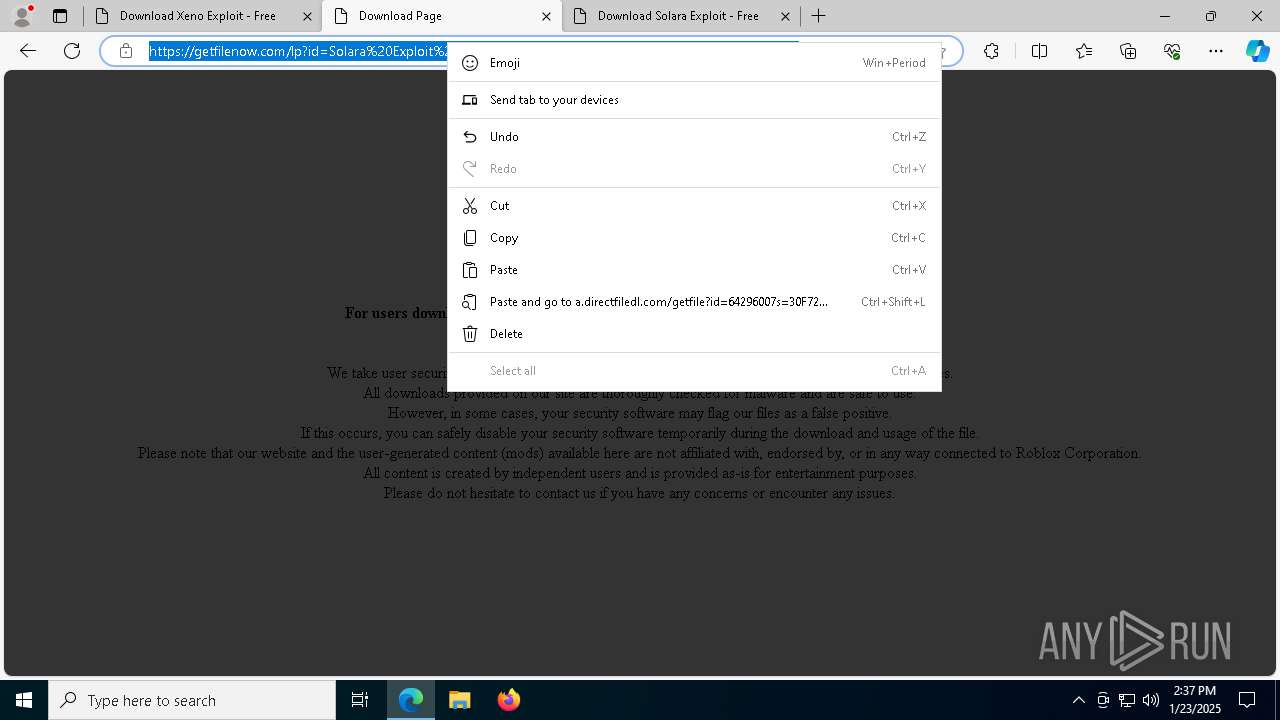Select the Download Page tab
The width and height of the screenshot is (1280, 720).
tap(442, 16)
